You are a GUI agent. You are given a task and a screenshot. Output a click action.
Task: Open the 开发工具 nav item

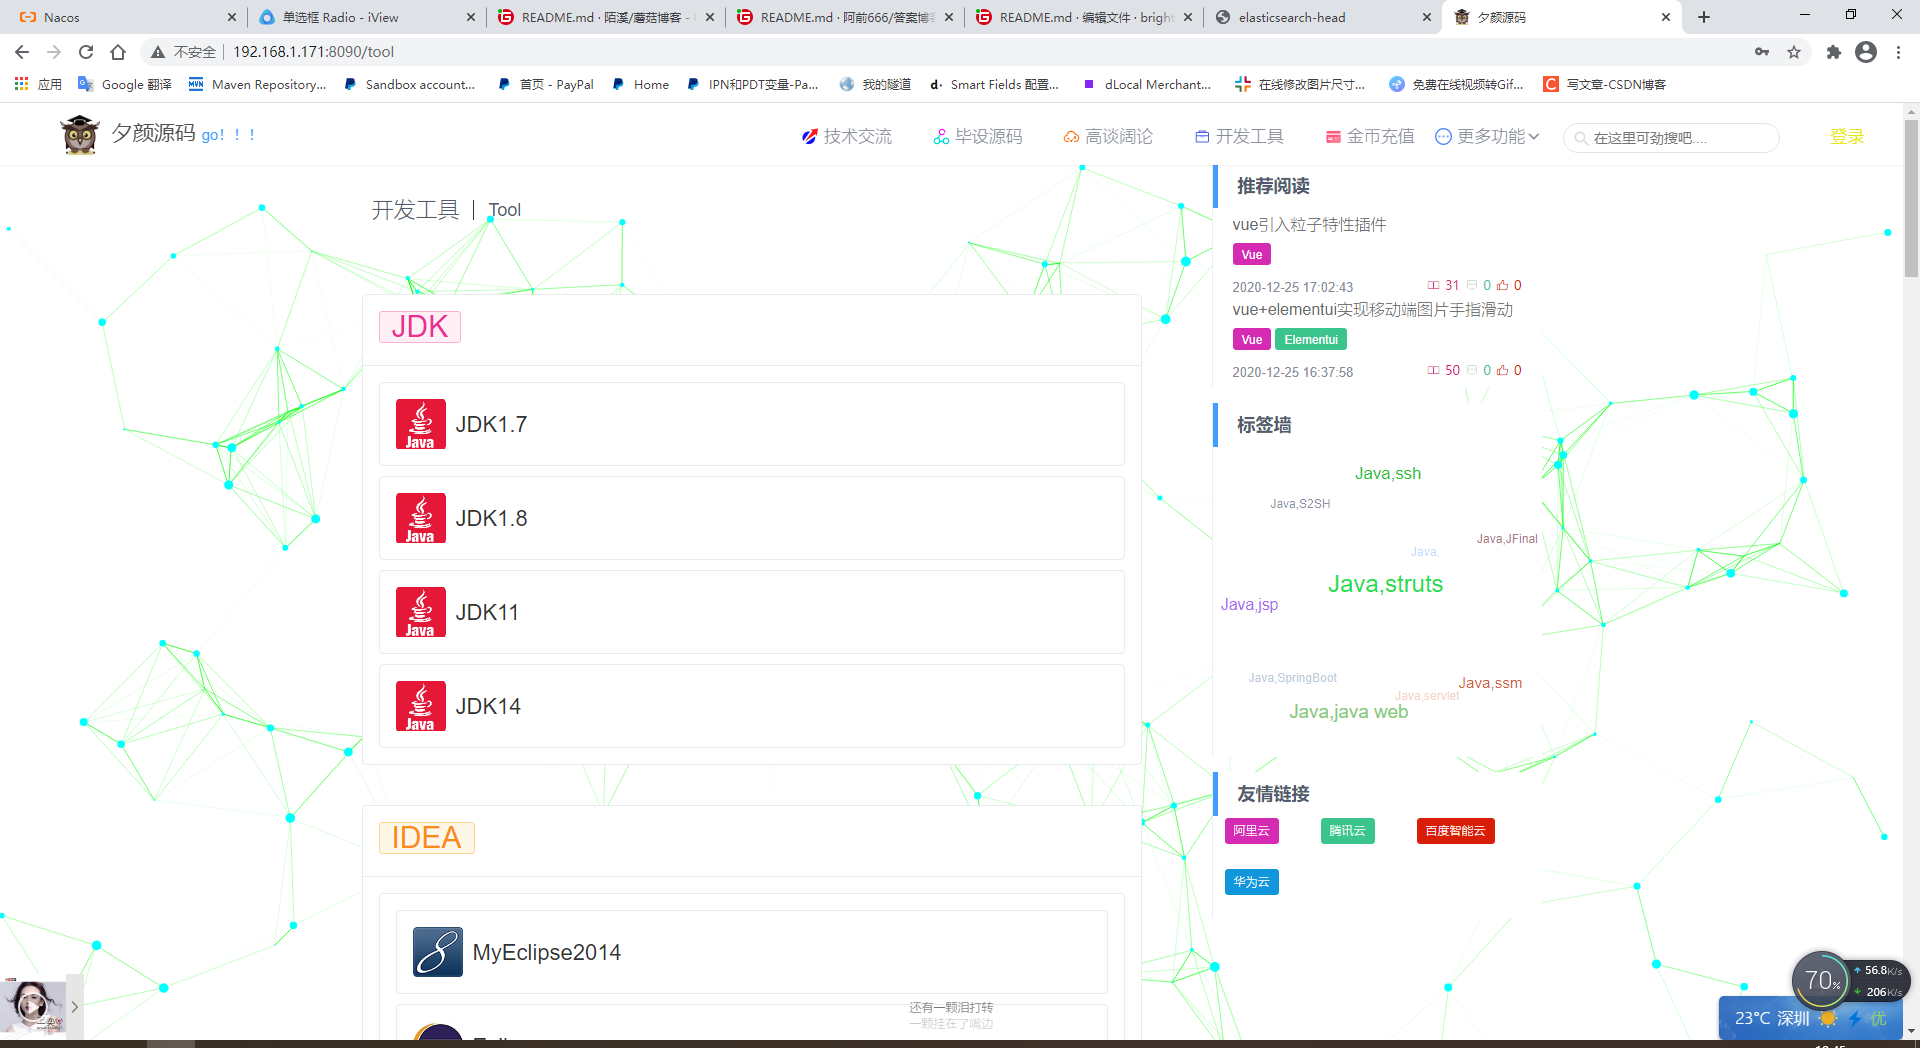click(x=1239, y=137)
